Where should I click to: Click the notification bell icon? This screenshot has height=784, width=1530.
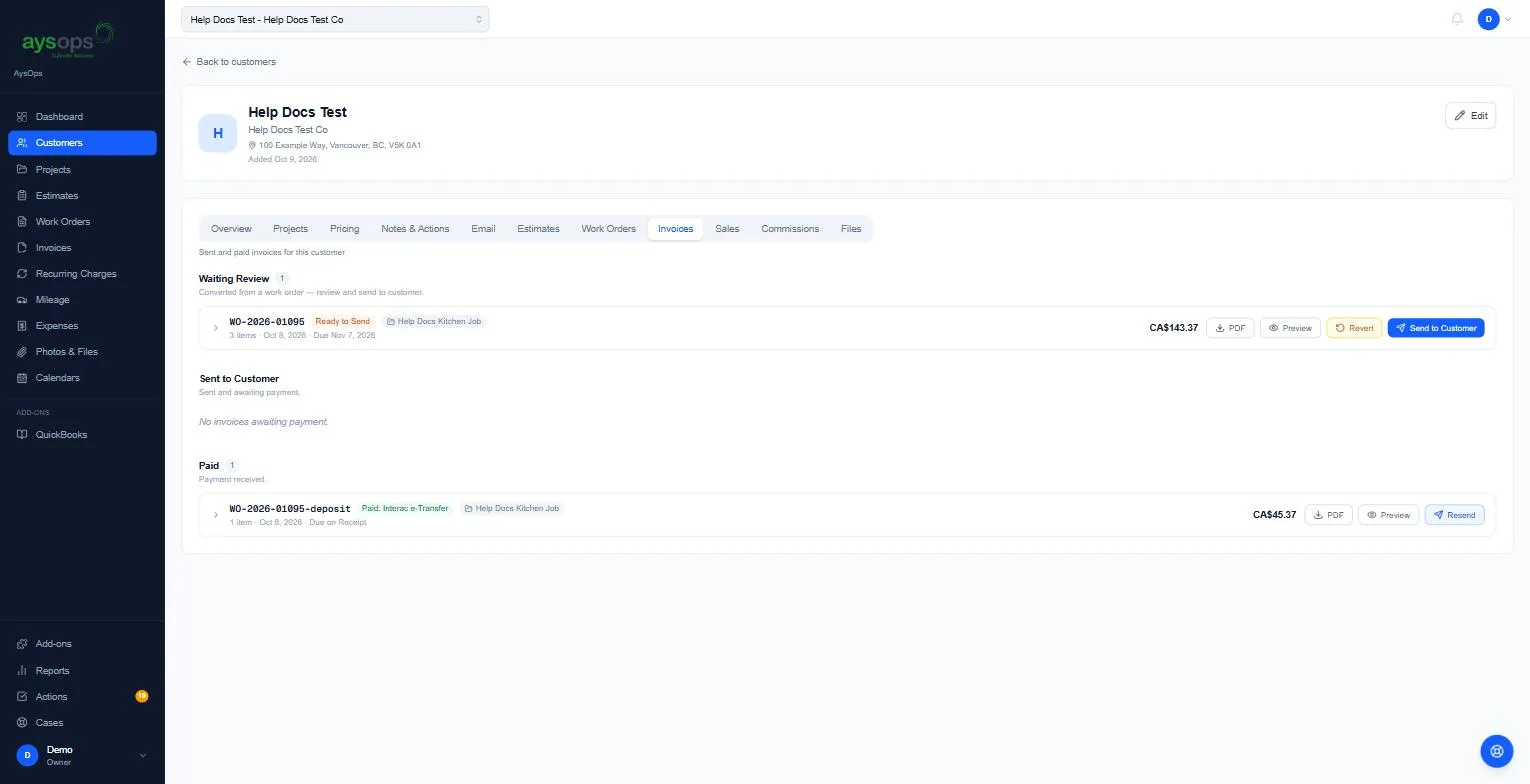click(x=1457, y=19)
